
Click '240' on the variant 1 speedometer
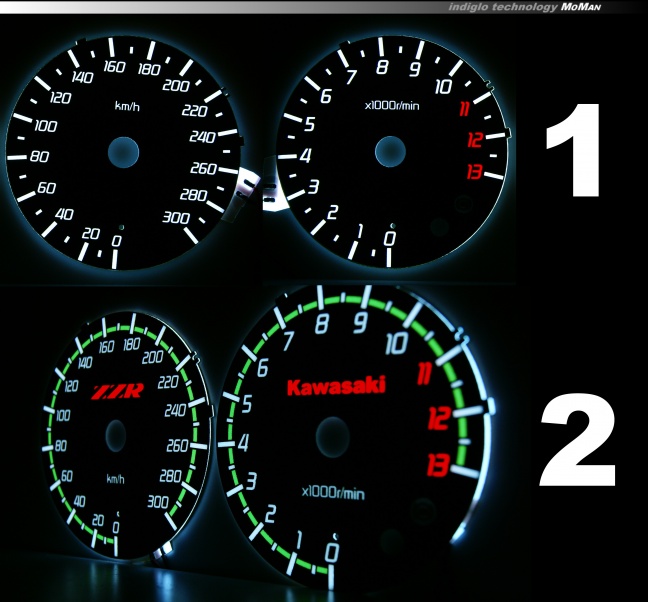(202, 137)
